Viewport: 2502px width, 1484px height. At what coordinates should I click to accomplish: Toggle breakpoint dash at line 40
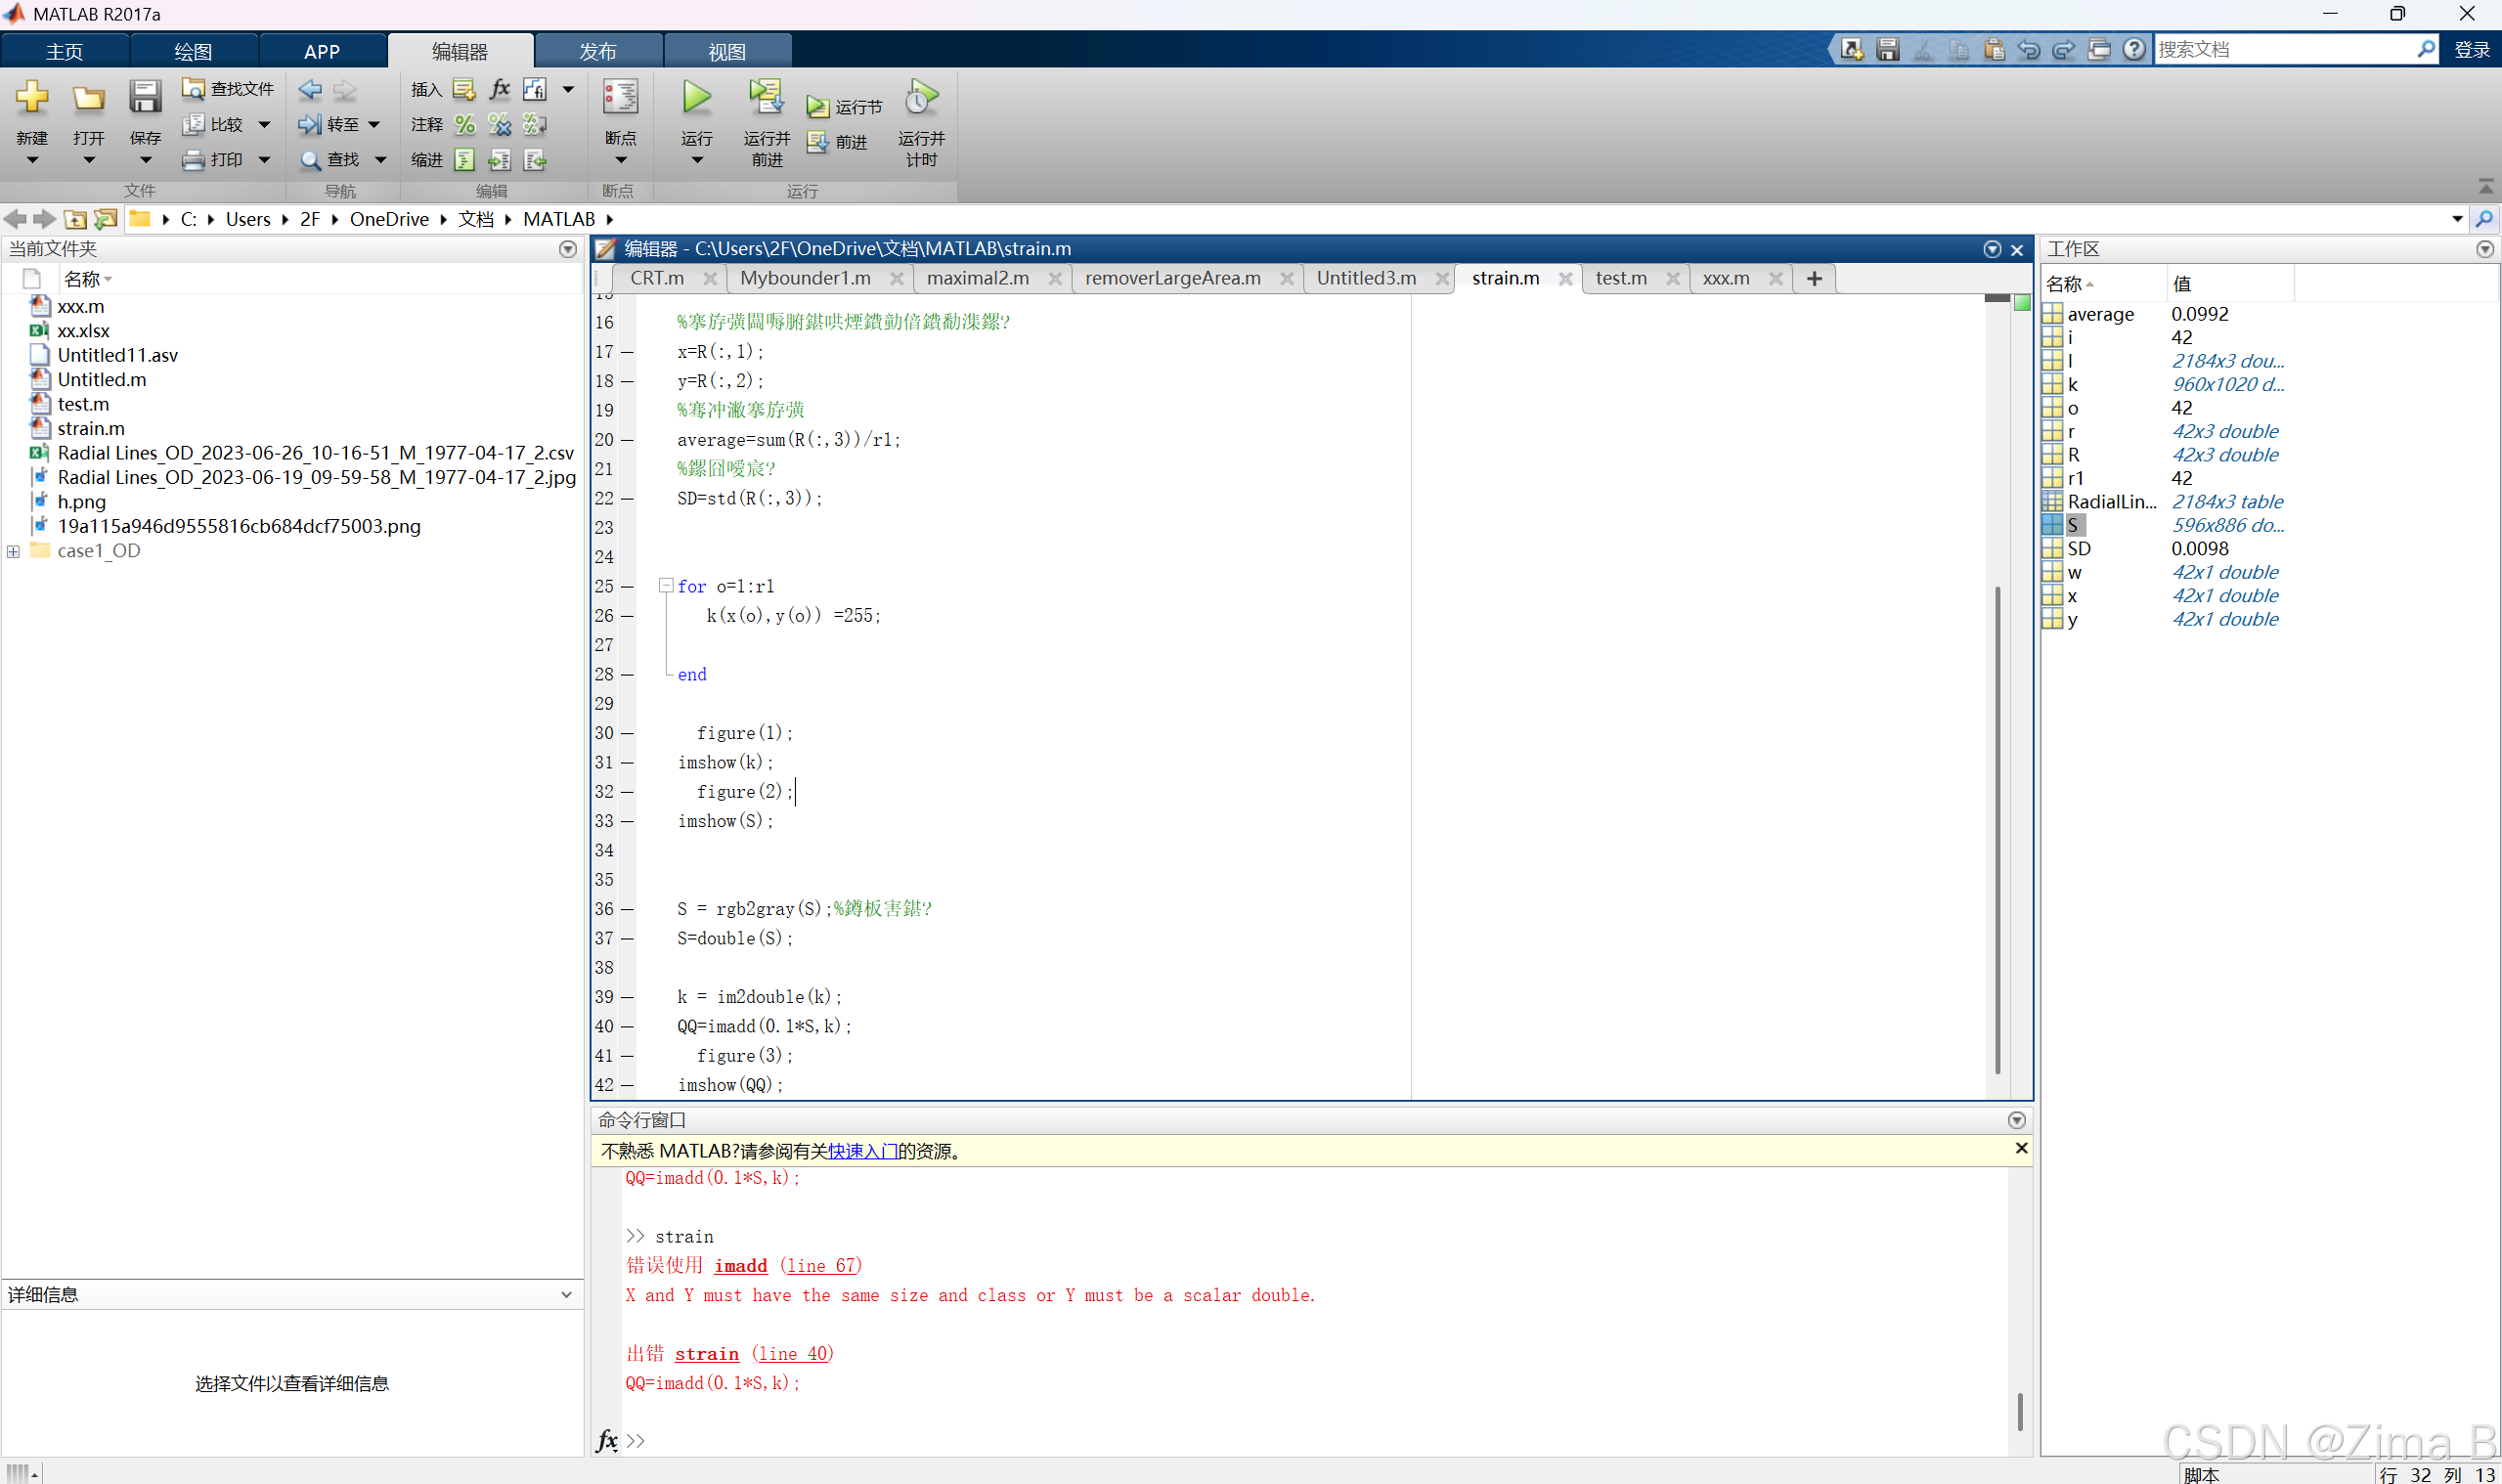pyautogui.click(x=628, y=1026)
